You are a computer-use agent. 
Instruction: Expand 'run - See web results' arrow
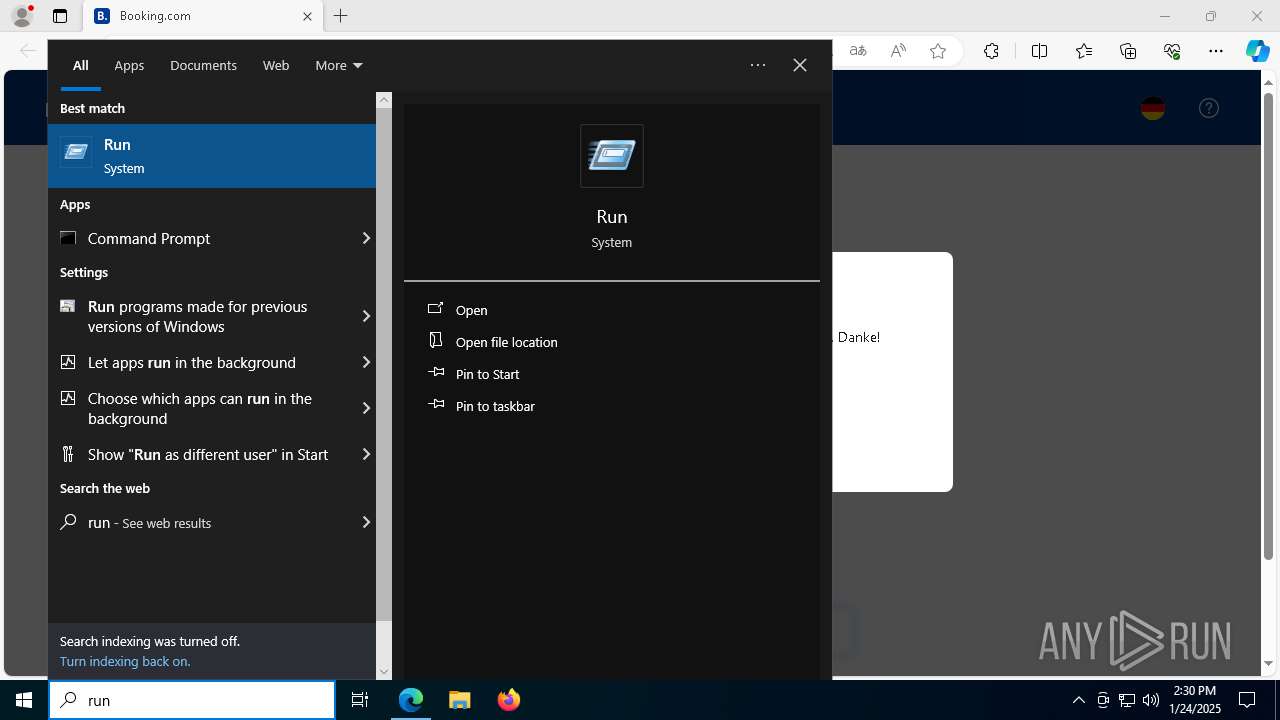[x=366, y=522]
